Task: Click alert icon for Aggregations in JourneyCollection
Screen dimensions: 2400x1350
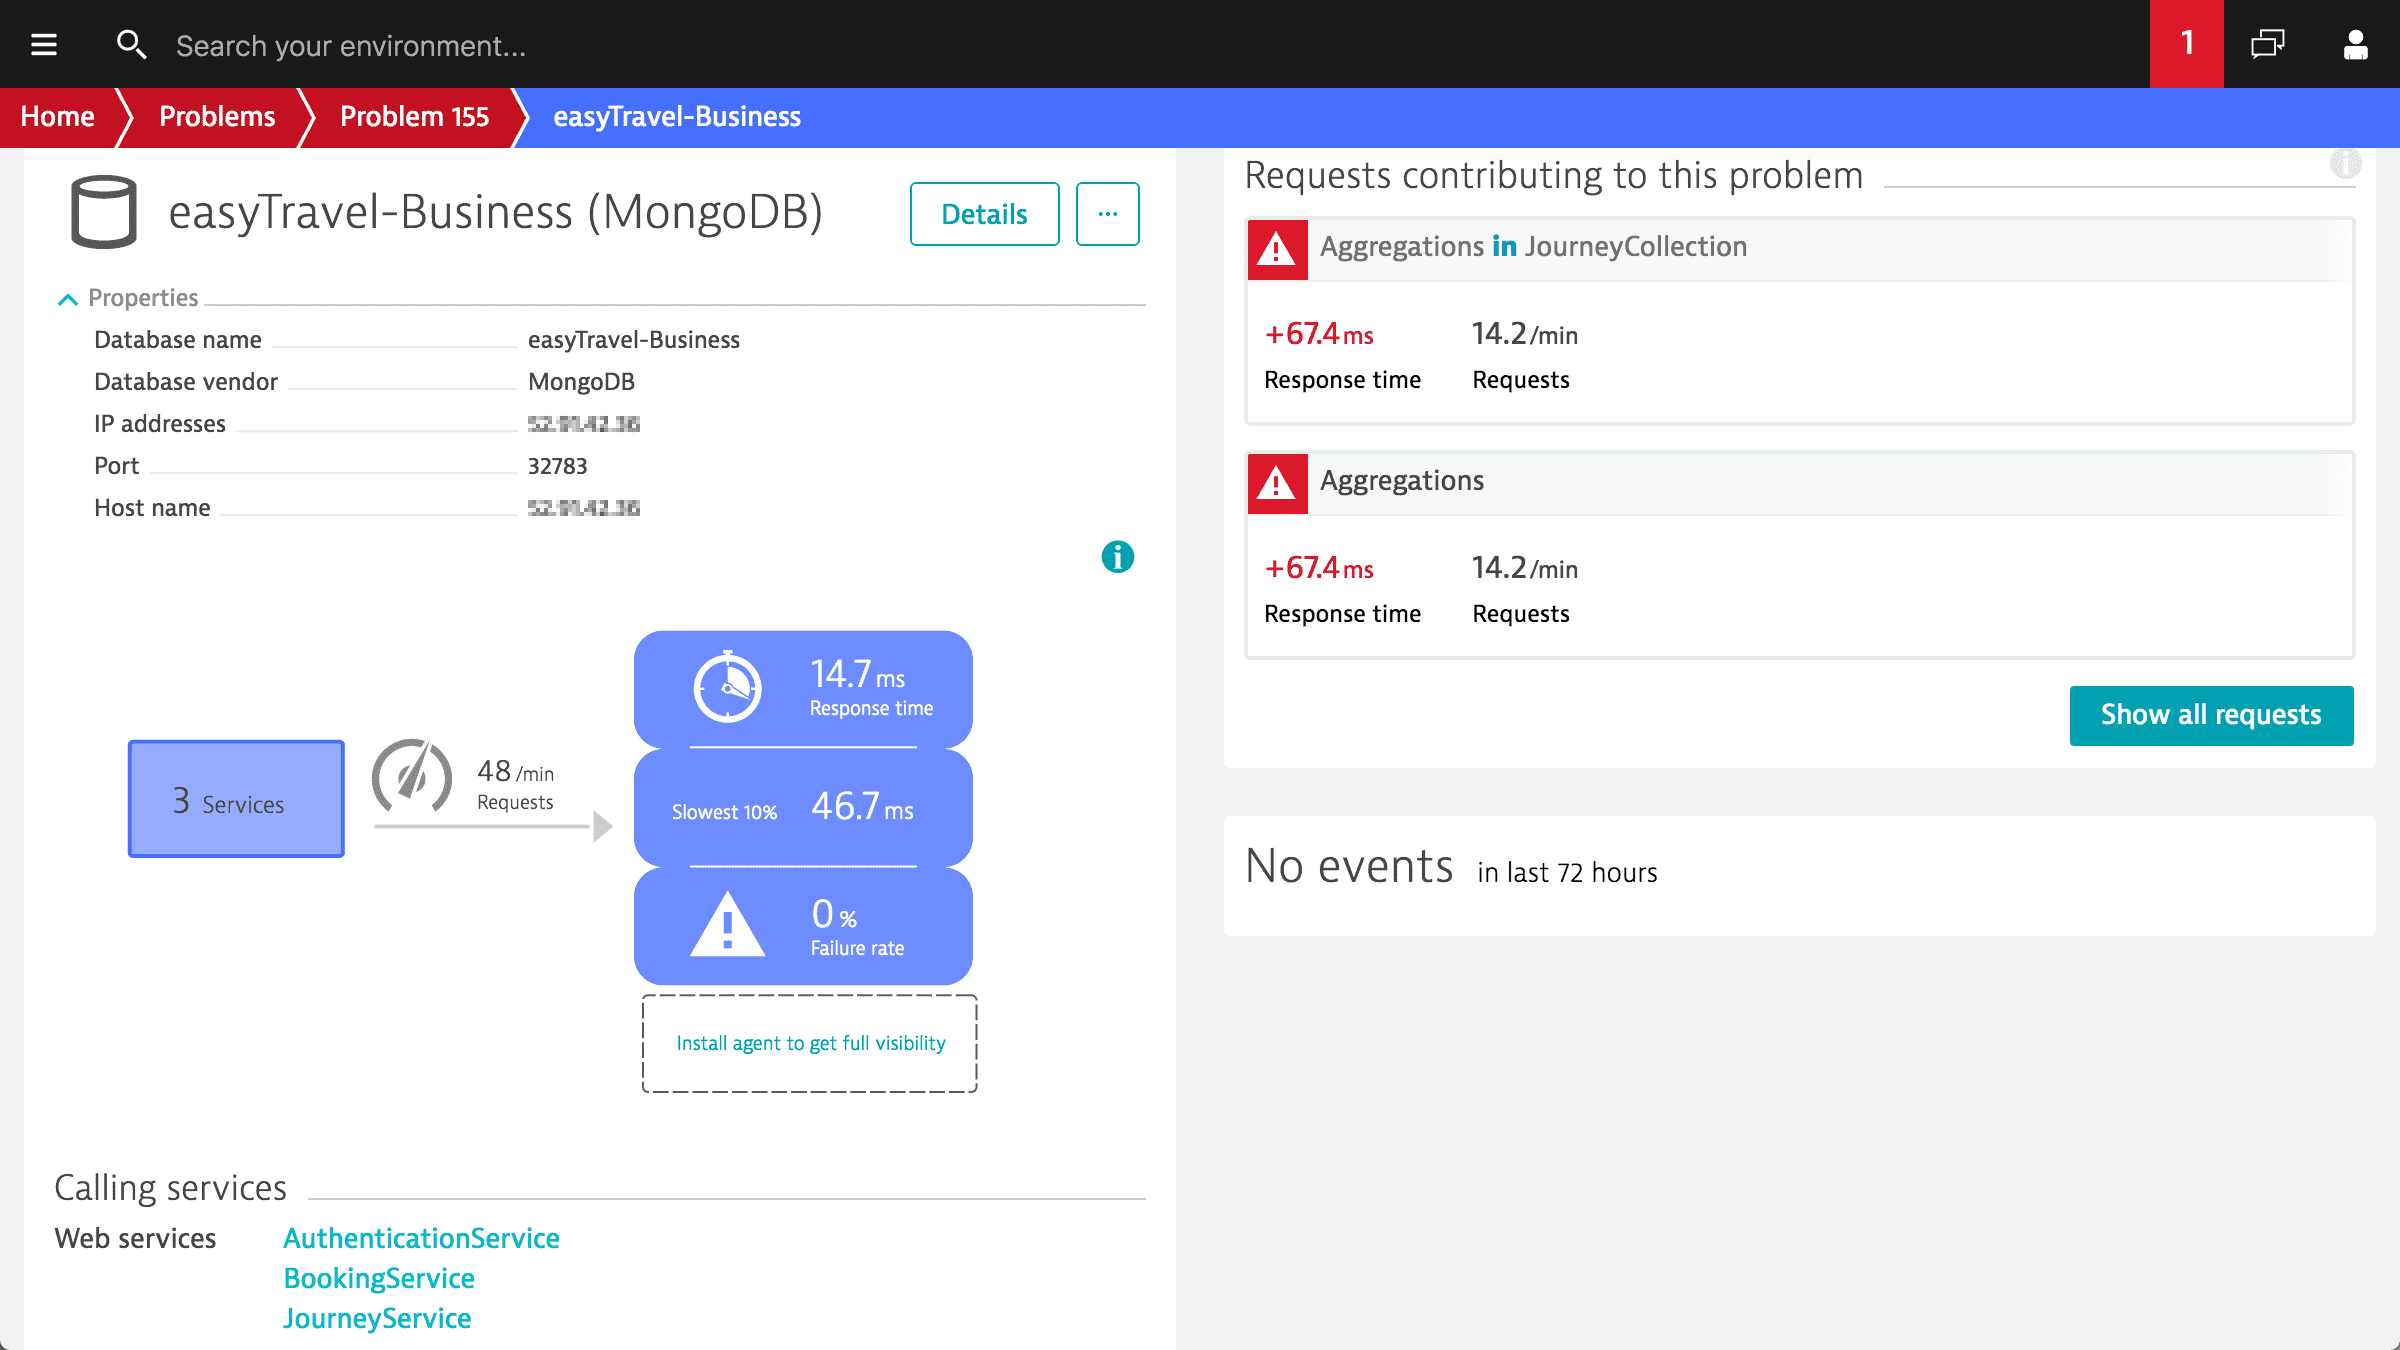Action: (x=1277, y=249)
